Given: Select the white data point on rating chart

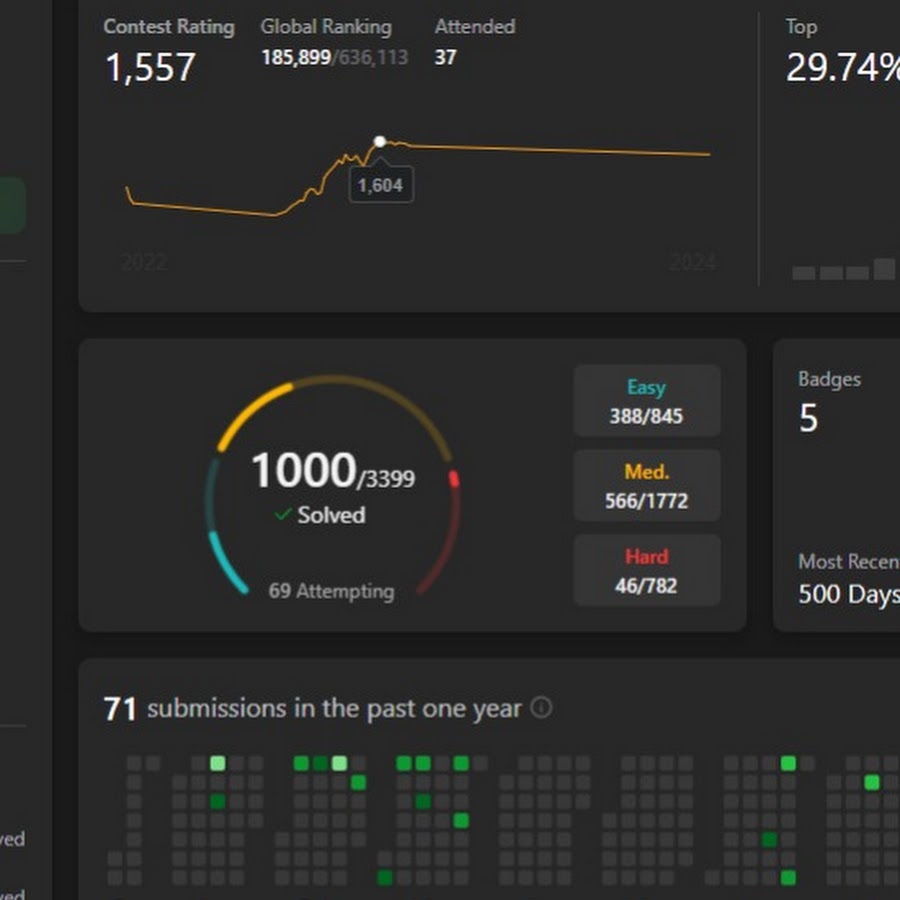Looking at the screenshot, I should tap(380, 141).
